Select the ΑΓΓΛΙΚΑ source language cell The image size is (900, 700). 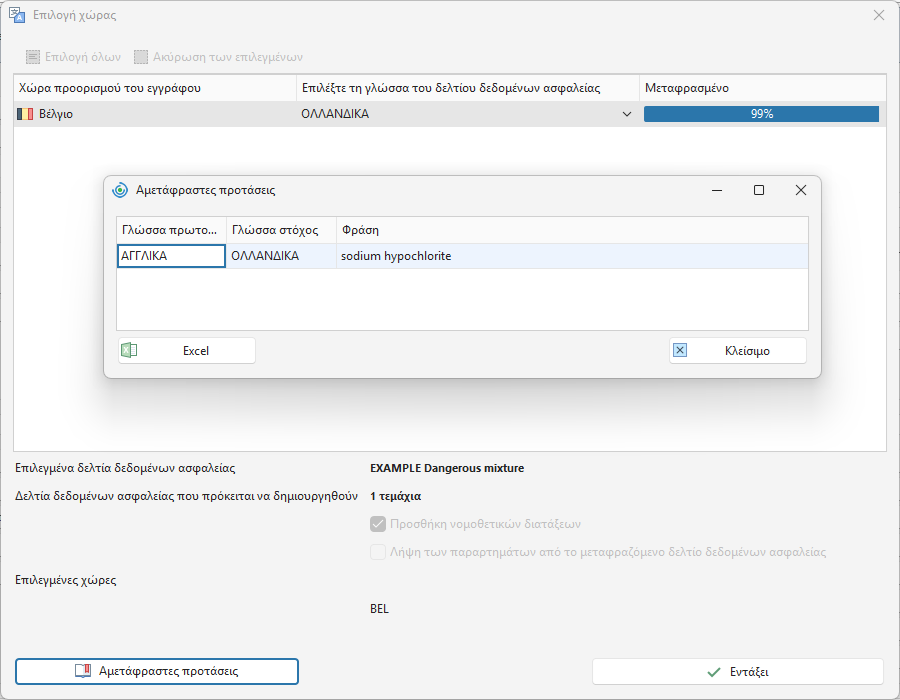coord(171,256)
